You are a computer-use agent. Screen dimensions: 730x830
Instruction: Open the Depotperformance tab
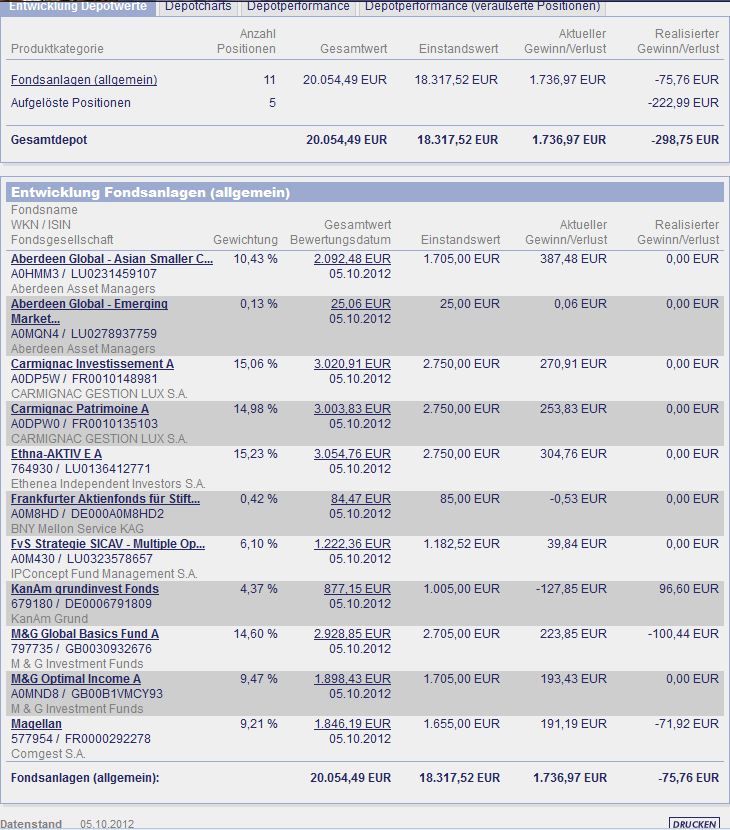(298, 7)
